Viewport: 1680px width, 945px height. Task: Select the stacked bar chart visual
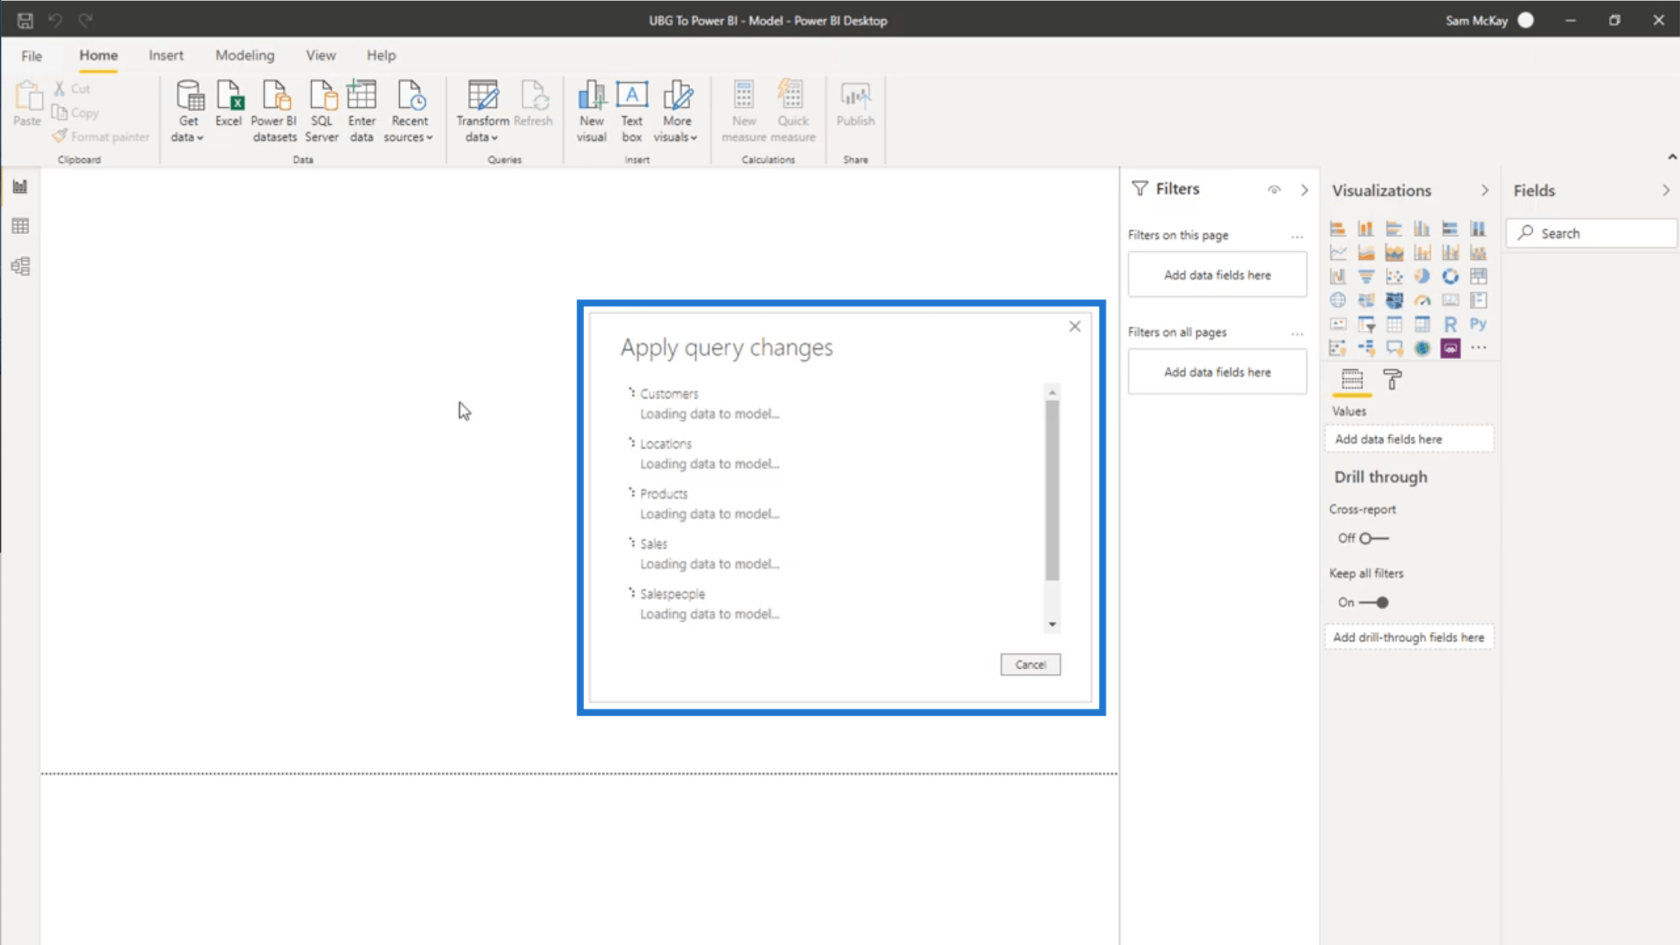pyautogui.click(x=1337, y=229)
